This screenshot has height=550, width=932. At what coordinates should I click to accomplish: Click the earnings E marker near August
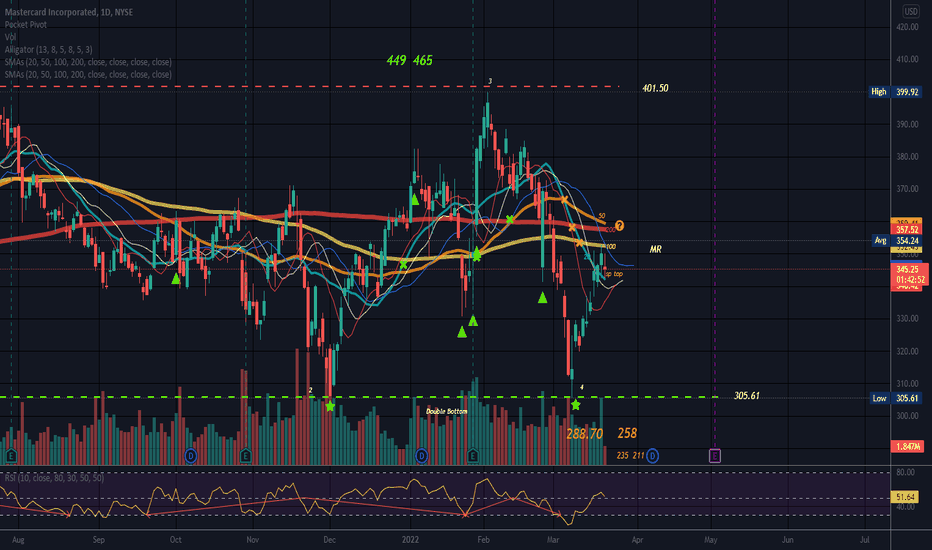point(11,456)
